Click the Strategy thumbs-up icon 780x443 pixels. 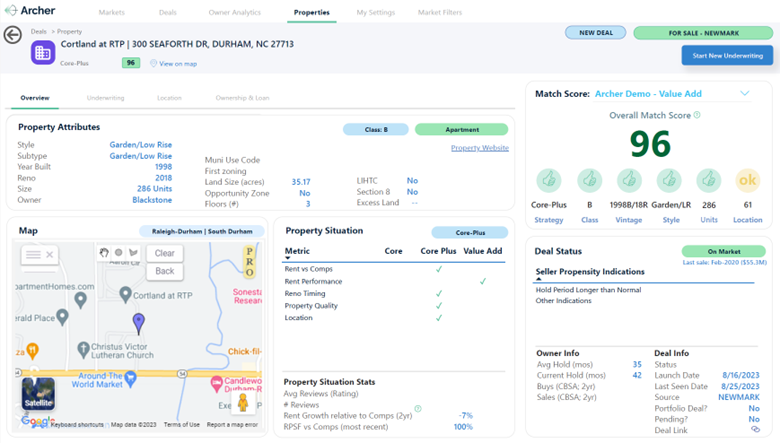click(549, 180)
